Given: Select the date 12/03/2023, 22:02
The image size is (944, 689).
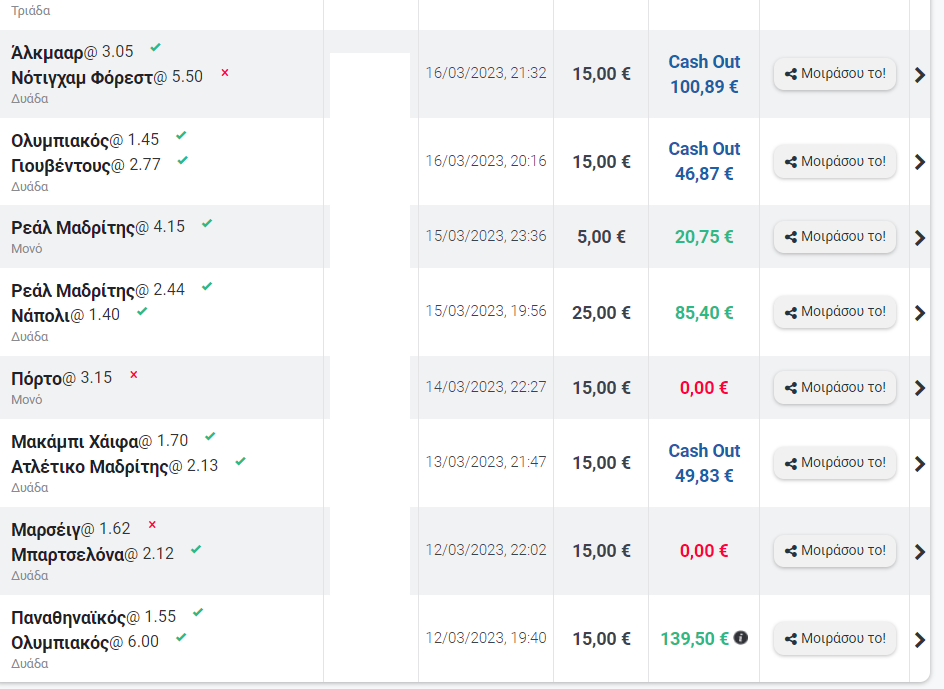Looking at the screenshot, I should 486,550.
